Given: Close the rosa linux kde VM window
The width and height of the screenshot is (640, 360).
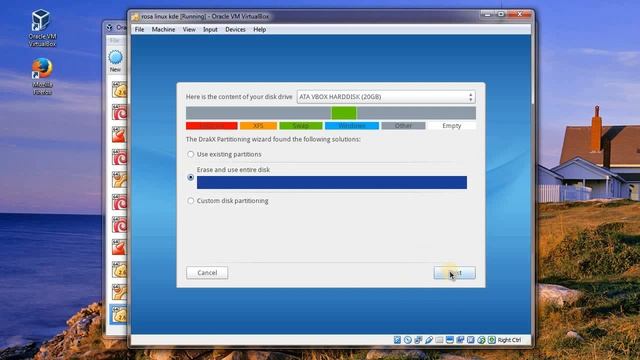Looking at the screenshot, I should [520, 14].
